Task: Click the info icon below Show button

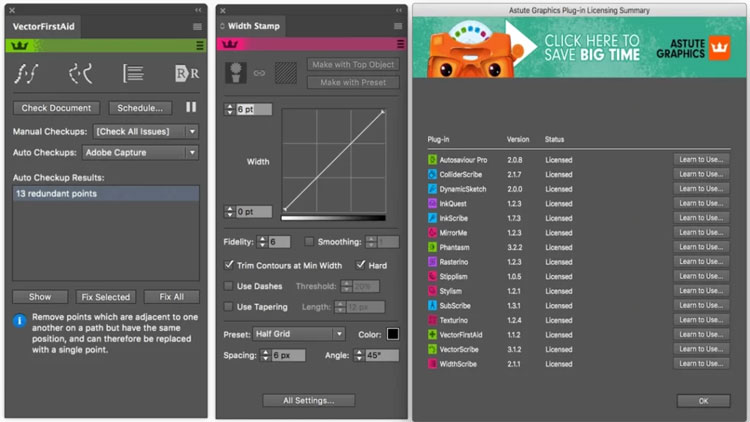Action: (19, 321)
